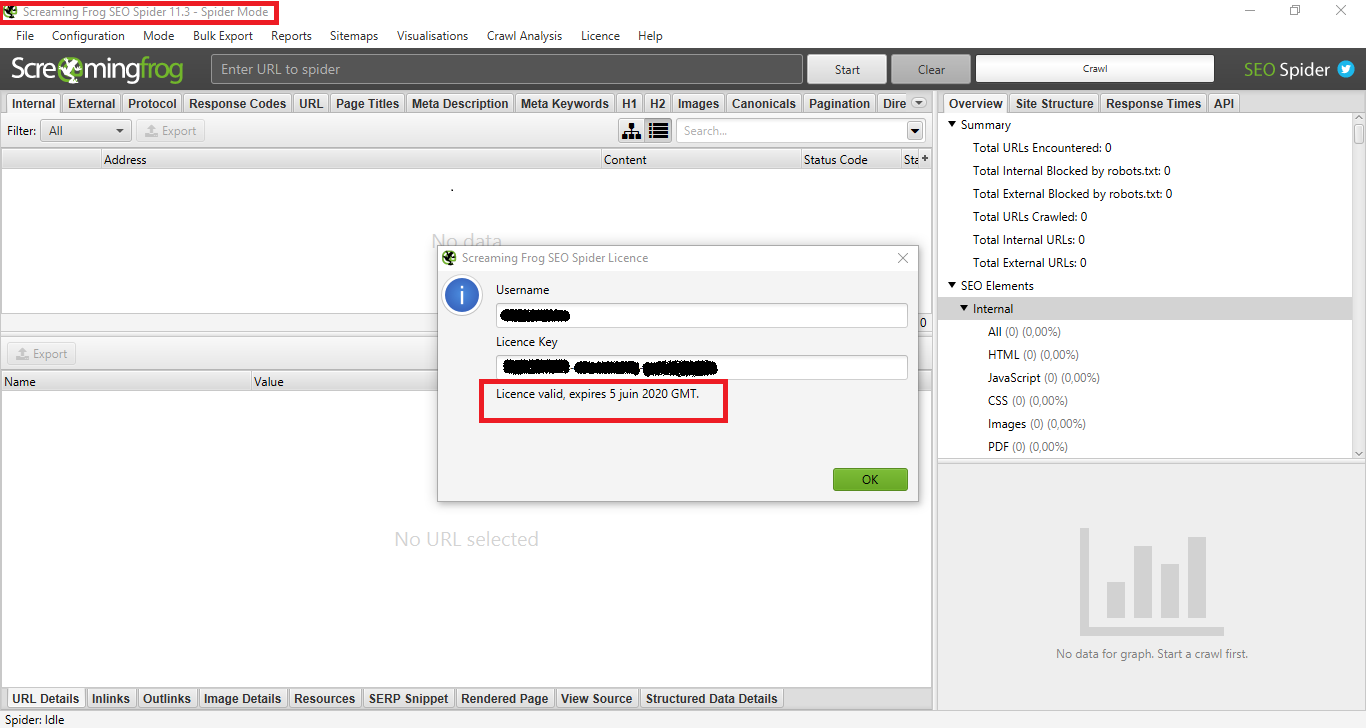Switch to the Response Codes tab
The width and height of the screenshot is (1366, 728).
[237, 102]
